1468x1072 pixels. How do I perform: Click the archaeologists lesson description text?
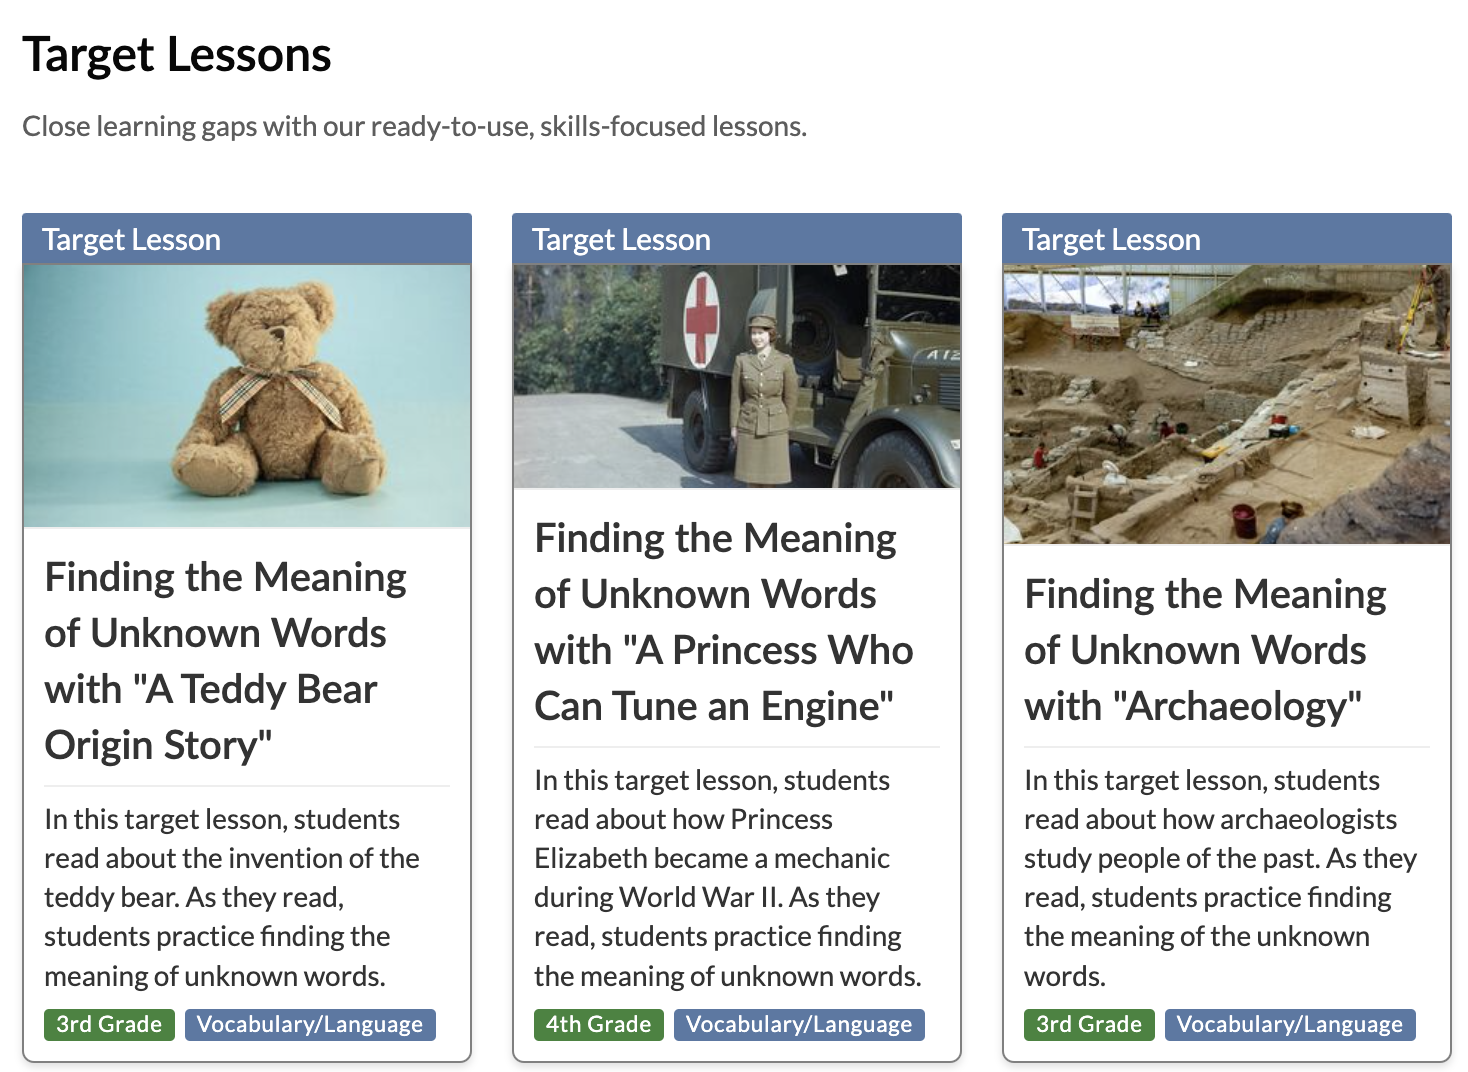[x=1220, y=878]
